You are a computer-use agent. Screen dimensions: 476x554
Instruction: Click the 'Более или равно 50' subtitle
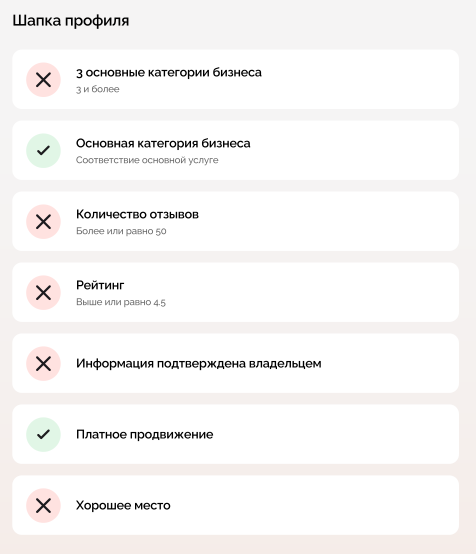121,231
